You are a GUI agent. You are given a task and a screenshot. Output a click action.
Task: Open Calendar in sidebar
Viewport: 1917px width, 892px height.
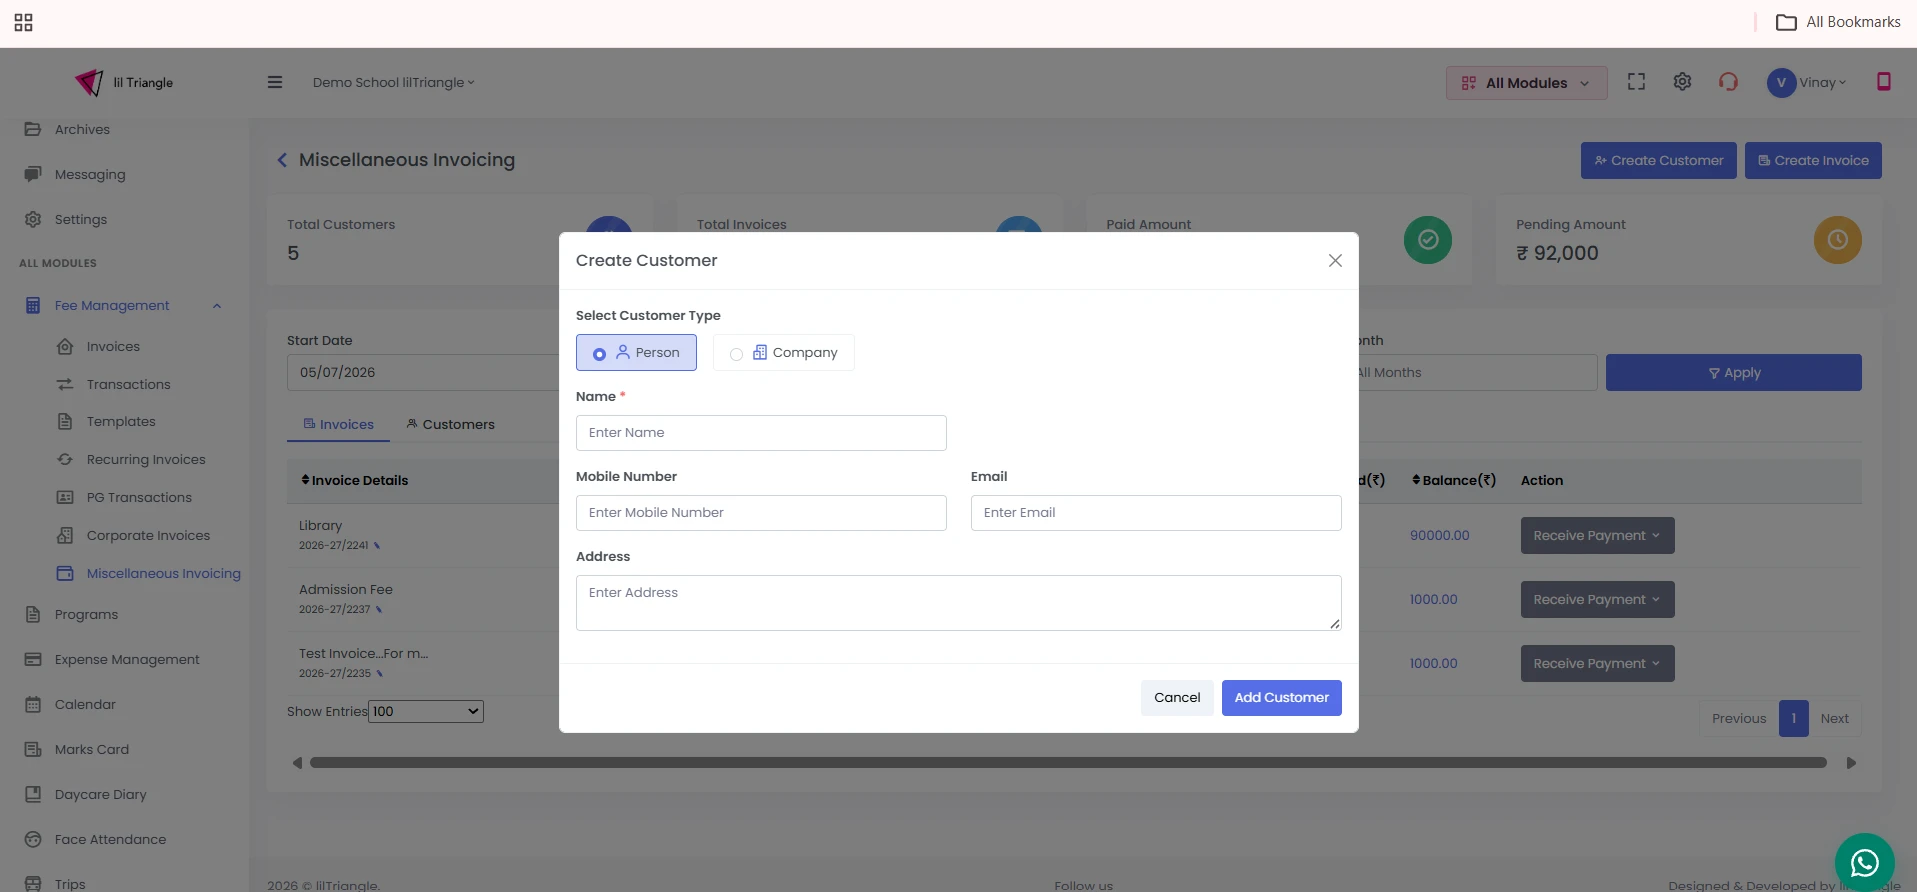click(85, 704)
